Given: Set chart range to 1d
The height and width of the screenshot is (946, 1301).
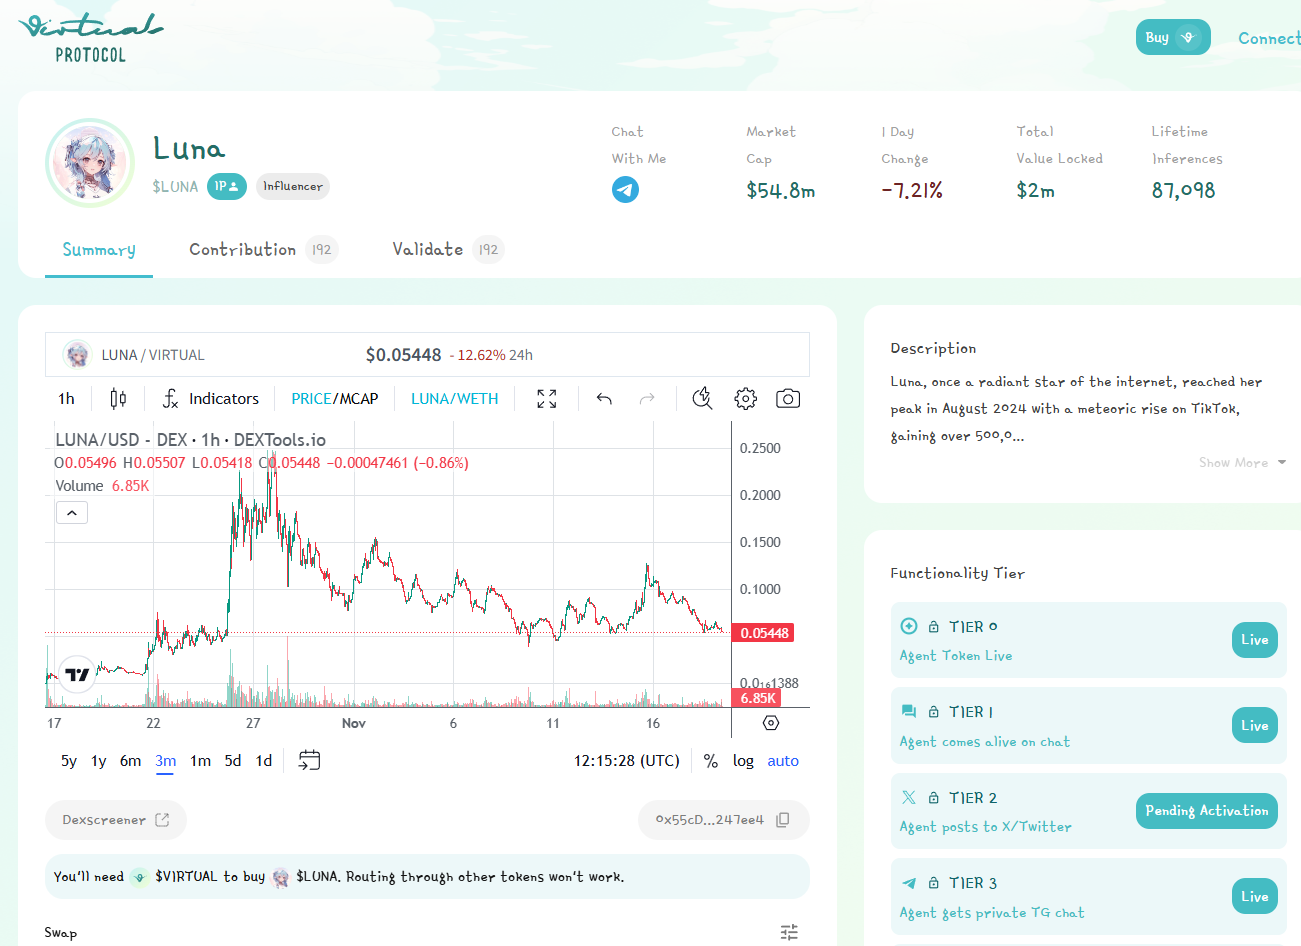Looking at the screenshot, I should point(264,760).
